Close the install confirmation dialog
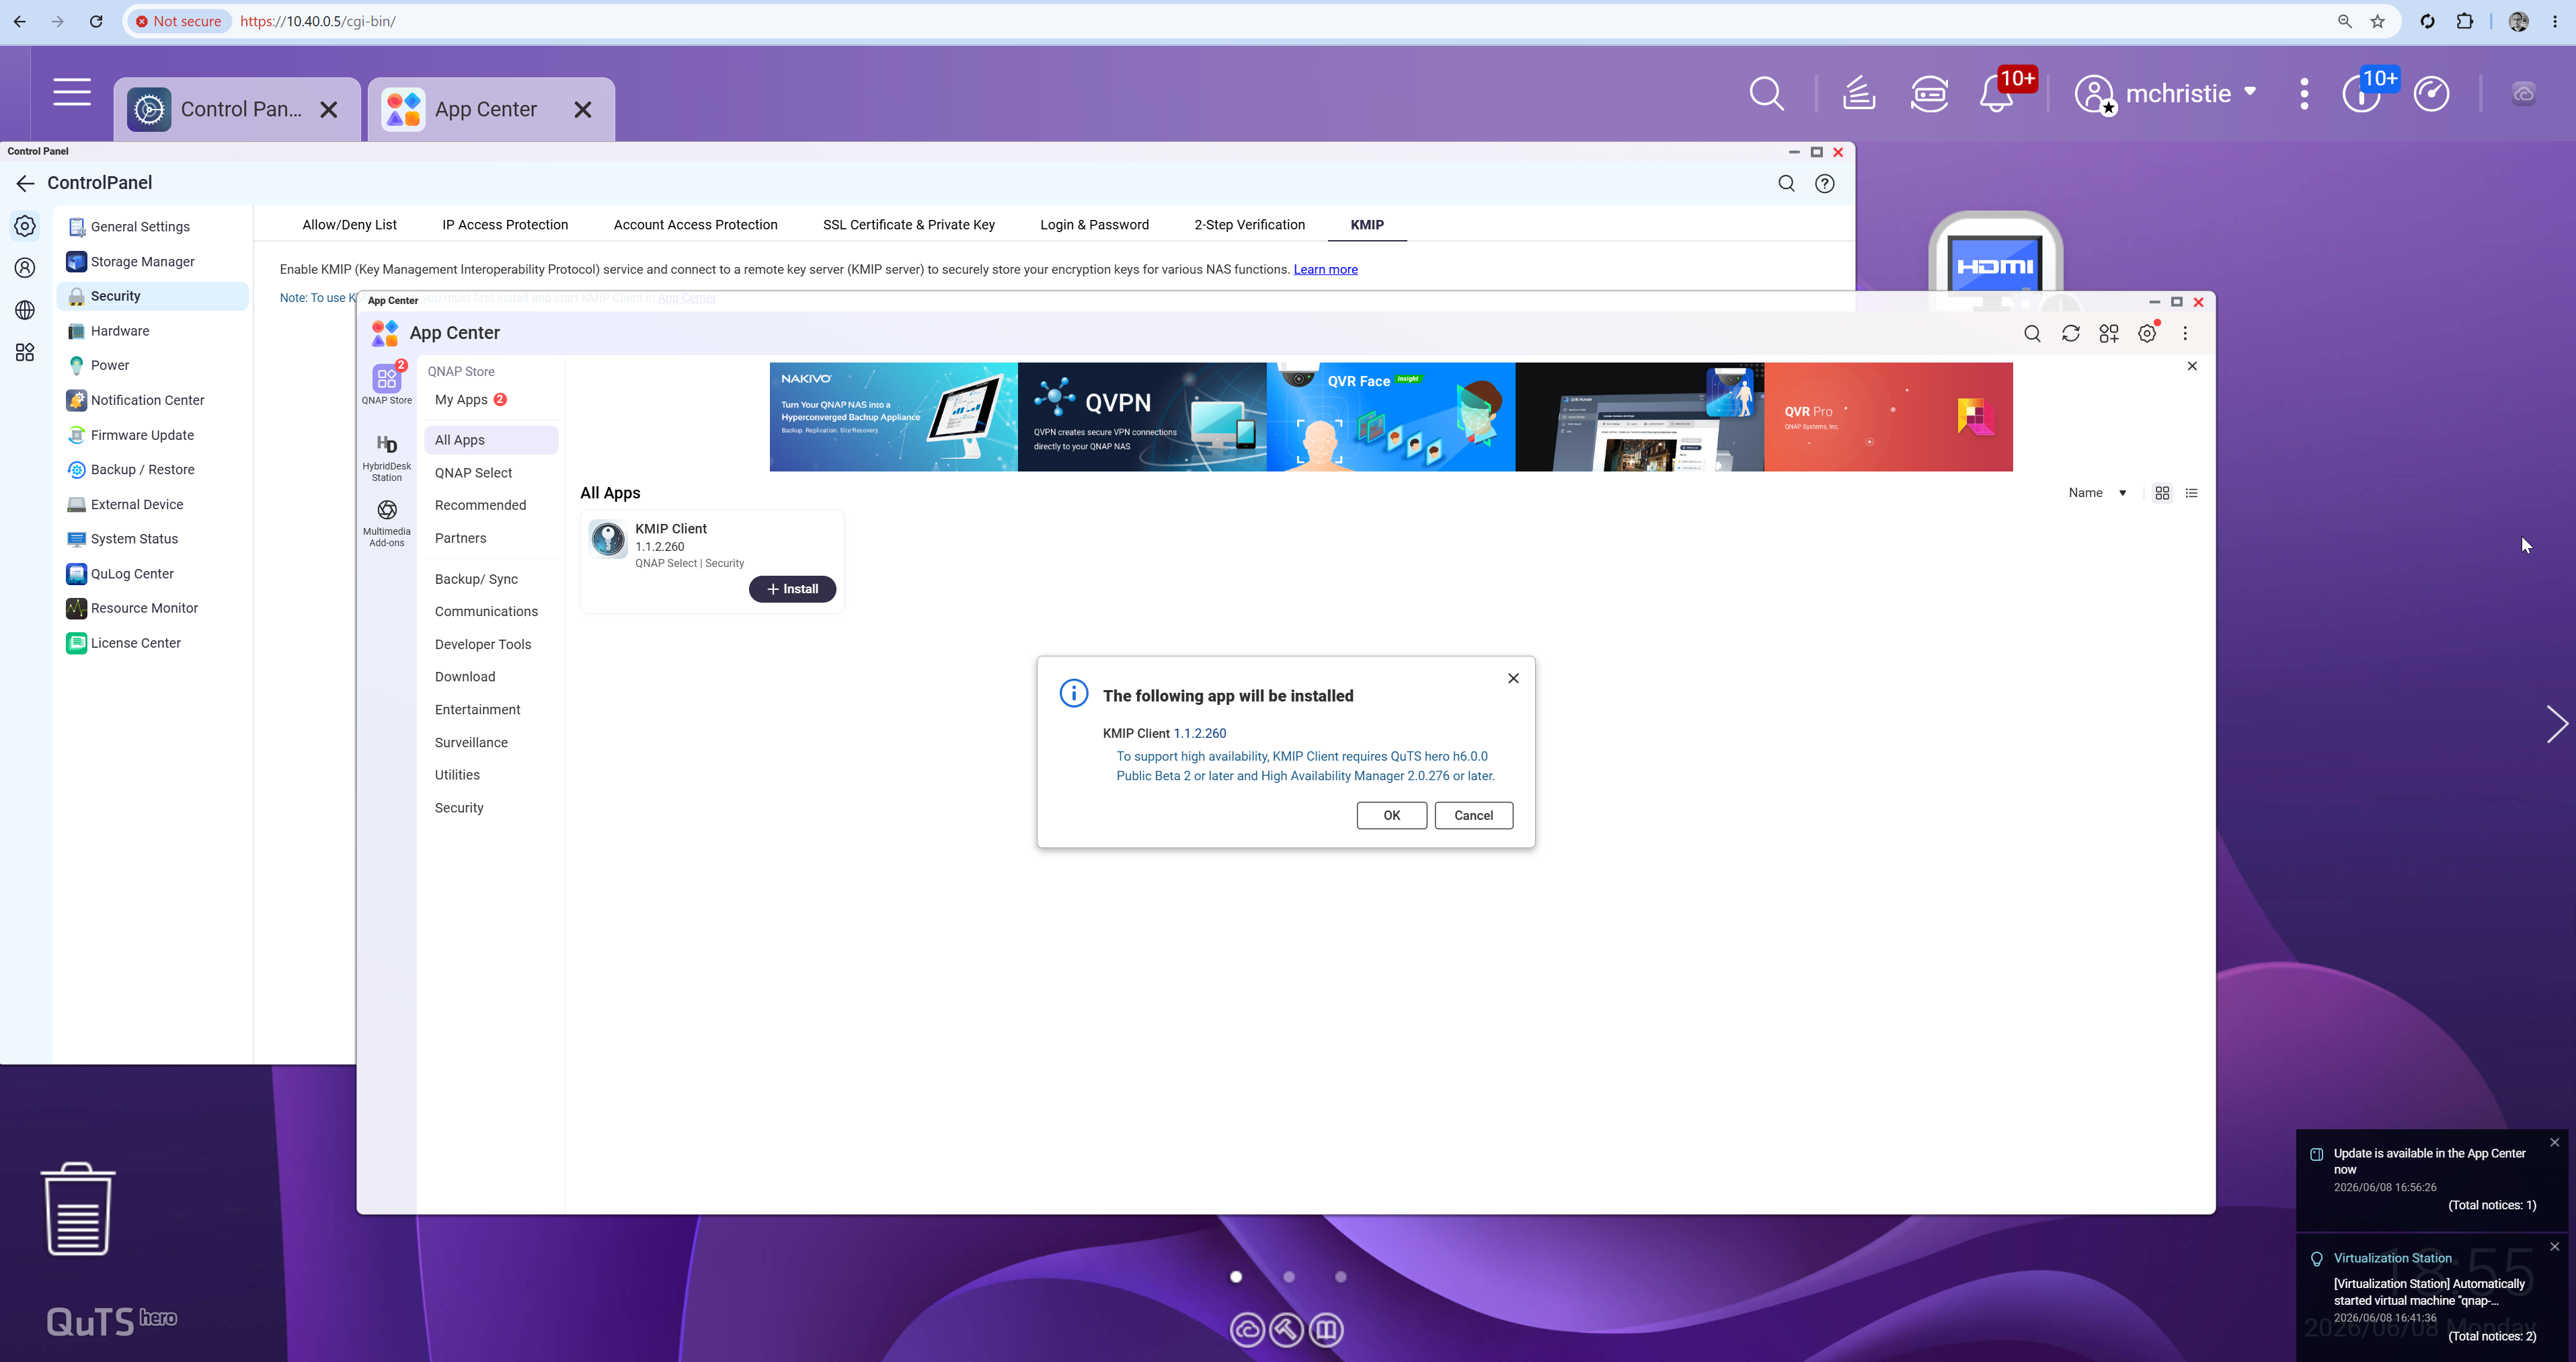The image size is (2576, 1362). pos(1513,678)
